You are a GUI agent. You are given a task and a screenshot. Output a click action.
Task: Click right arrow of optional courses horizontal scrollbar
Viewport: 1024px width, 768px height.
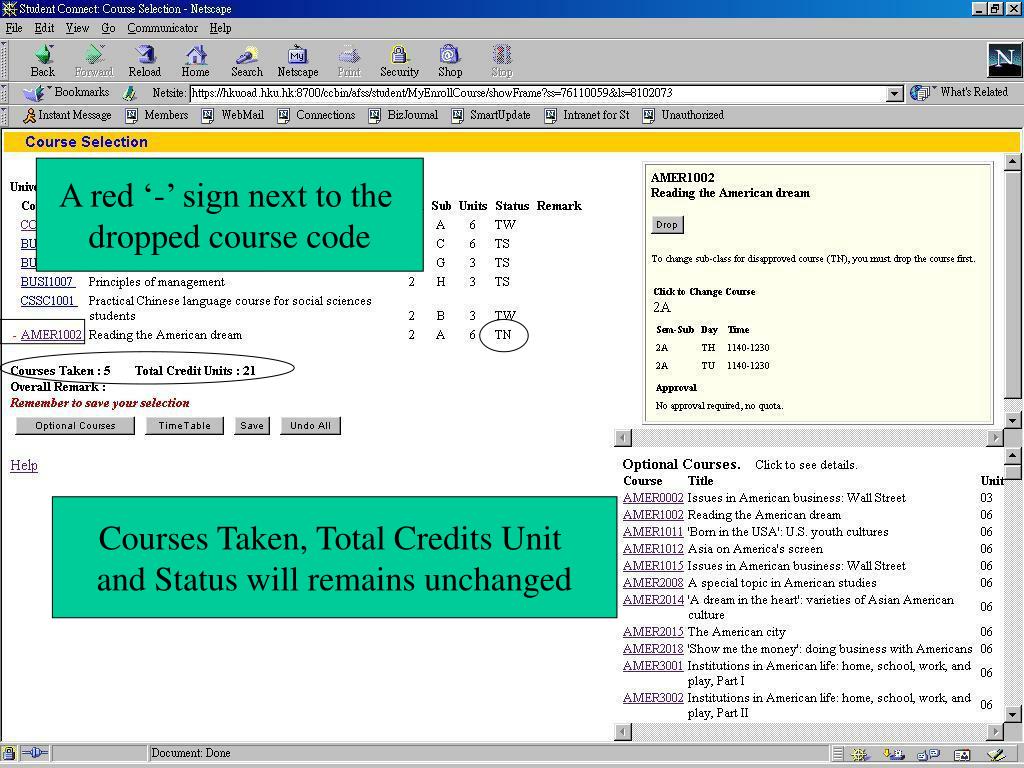[995, 732]
